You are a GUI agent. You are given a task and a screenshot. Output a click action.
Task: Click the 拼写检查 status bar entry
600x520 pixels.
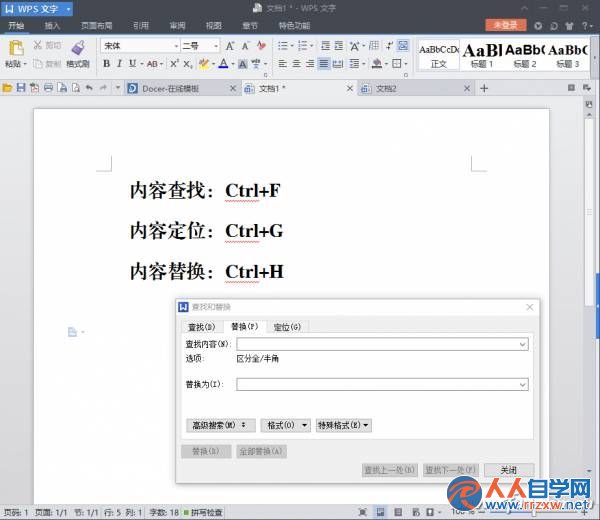click(x=204, y=512)
